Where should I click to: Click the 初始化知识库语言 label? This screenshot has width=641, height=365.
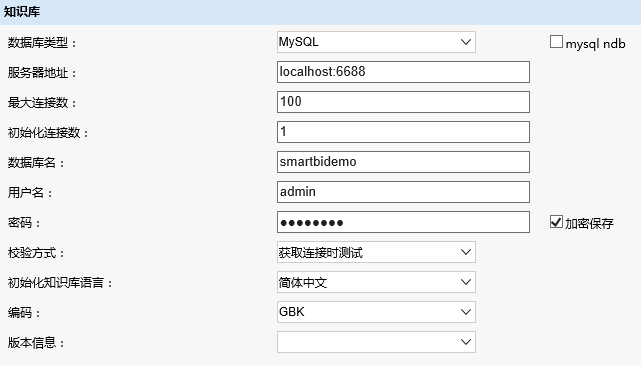click(x=60, y=282)
